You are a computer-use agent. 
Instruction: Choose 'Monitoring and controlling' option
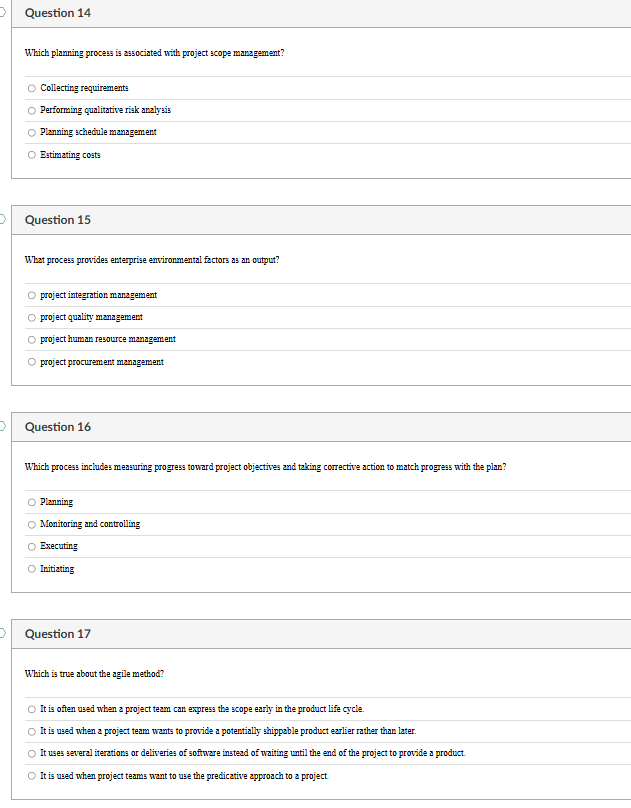click(31, 524)
